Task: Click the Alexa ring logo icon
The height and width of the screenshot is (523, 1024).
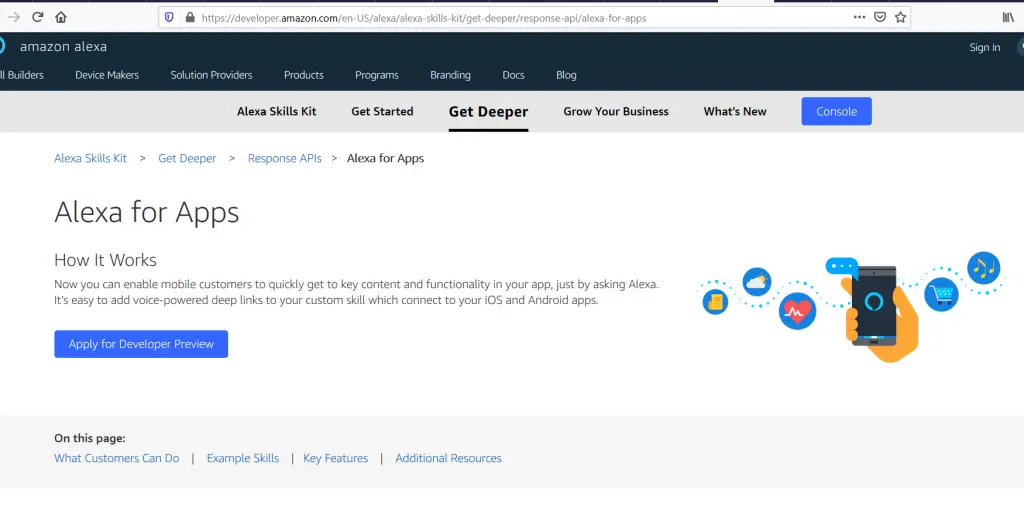Action: [x=2, y=46]
